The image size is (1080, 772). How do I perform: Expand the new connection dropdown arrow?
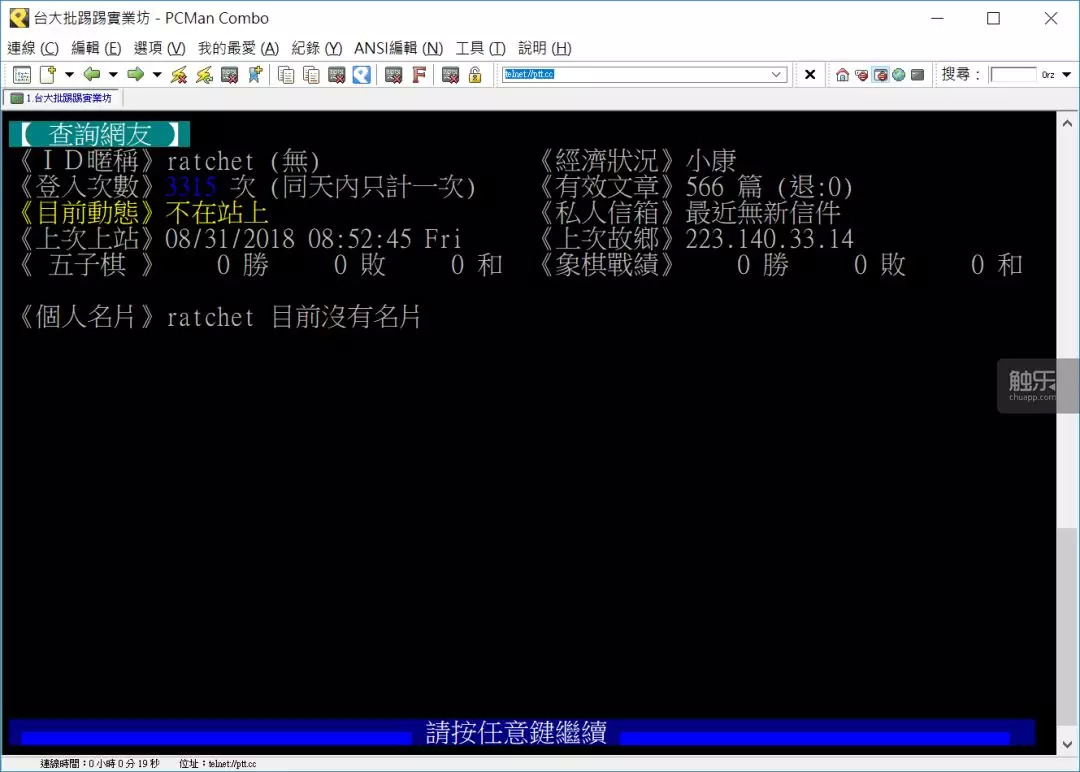pos(69,74)
